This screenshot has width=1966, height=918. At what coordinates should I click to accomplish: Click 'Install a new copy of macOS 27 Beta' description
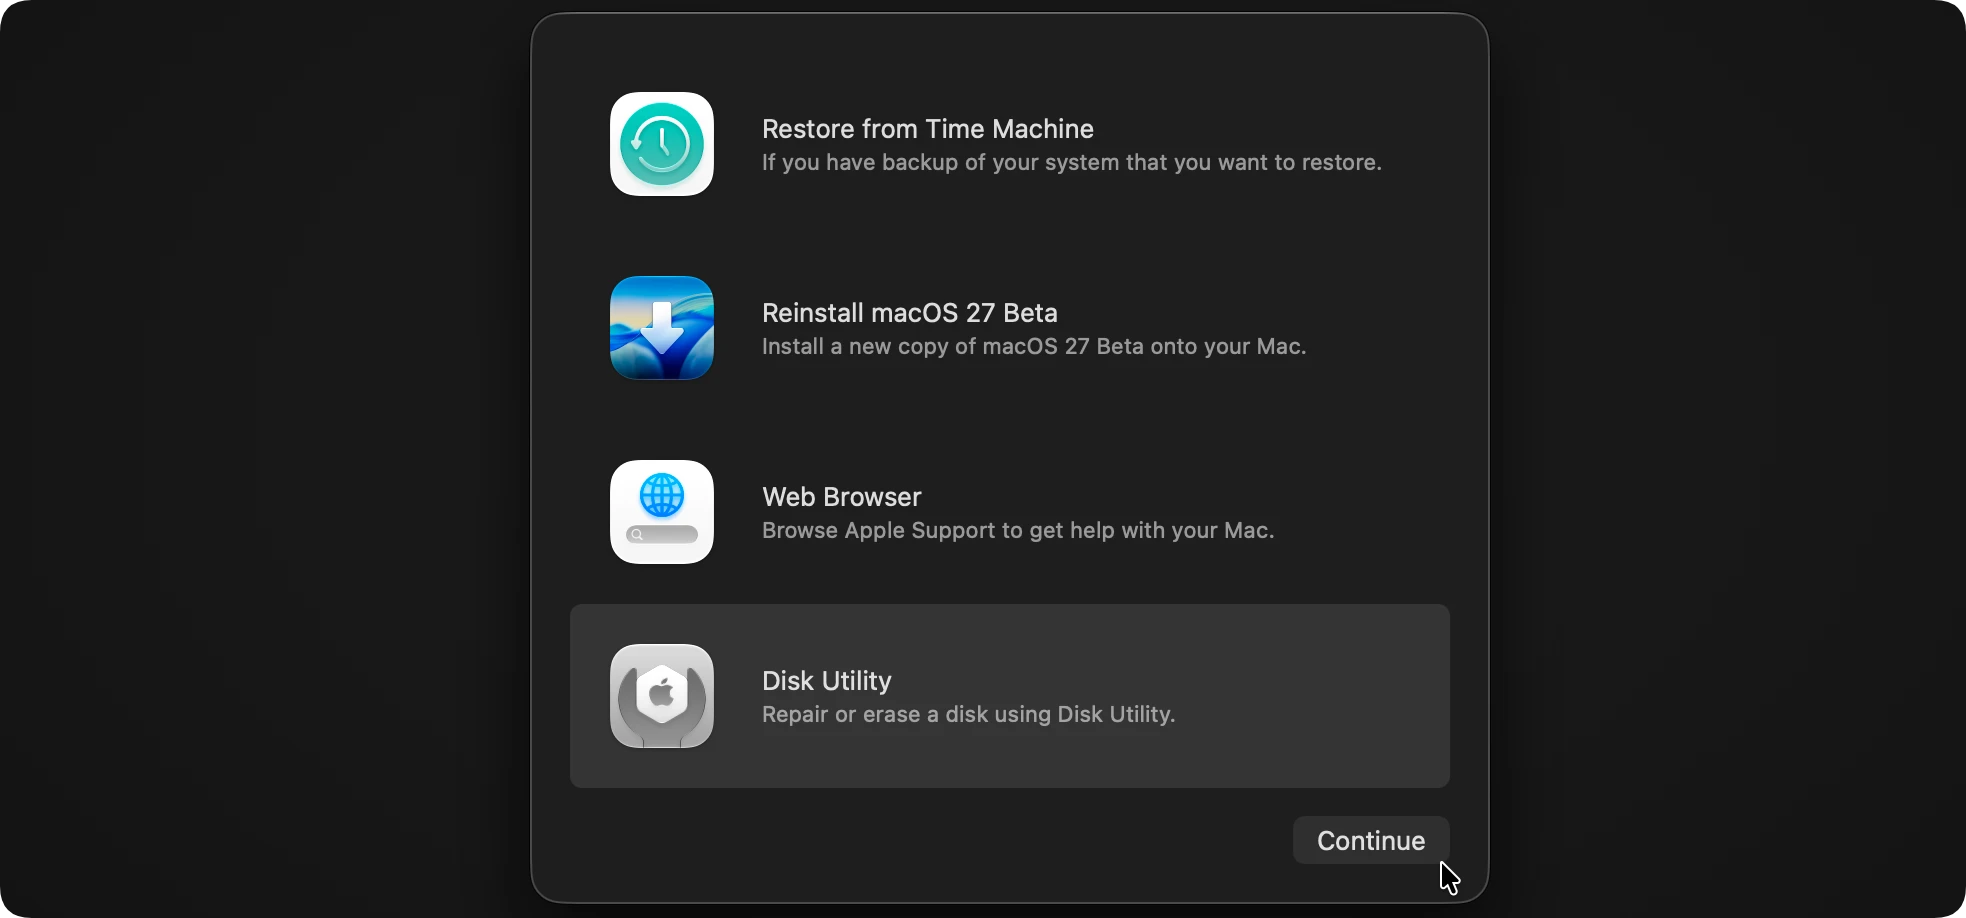[1034, 346]
